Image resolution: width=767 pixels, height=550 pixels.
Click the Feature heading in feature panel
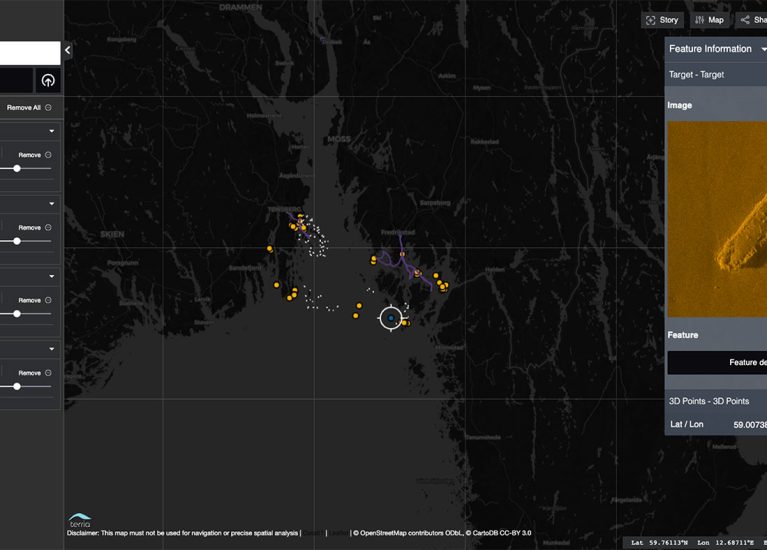coord(683,335)
